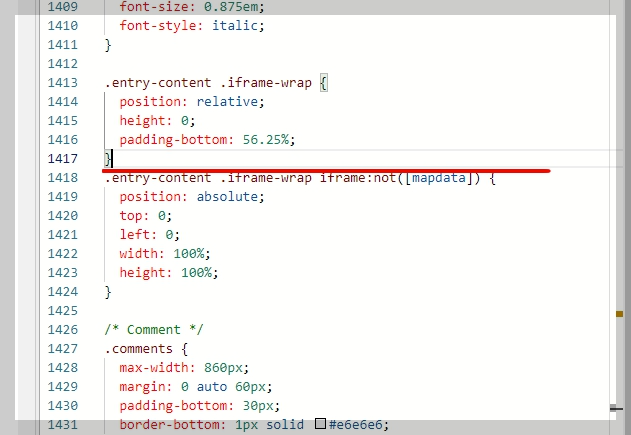
Task: Click the orange marker in the scrollbar overview
Action: tap(619, 313)
